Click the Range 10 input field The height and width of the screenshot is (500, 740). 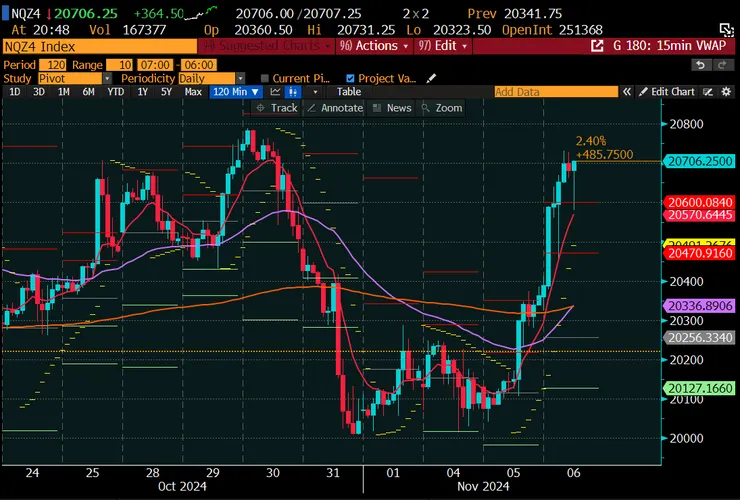coord(119,65)
